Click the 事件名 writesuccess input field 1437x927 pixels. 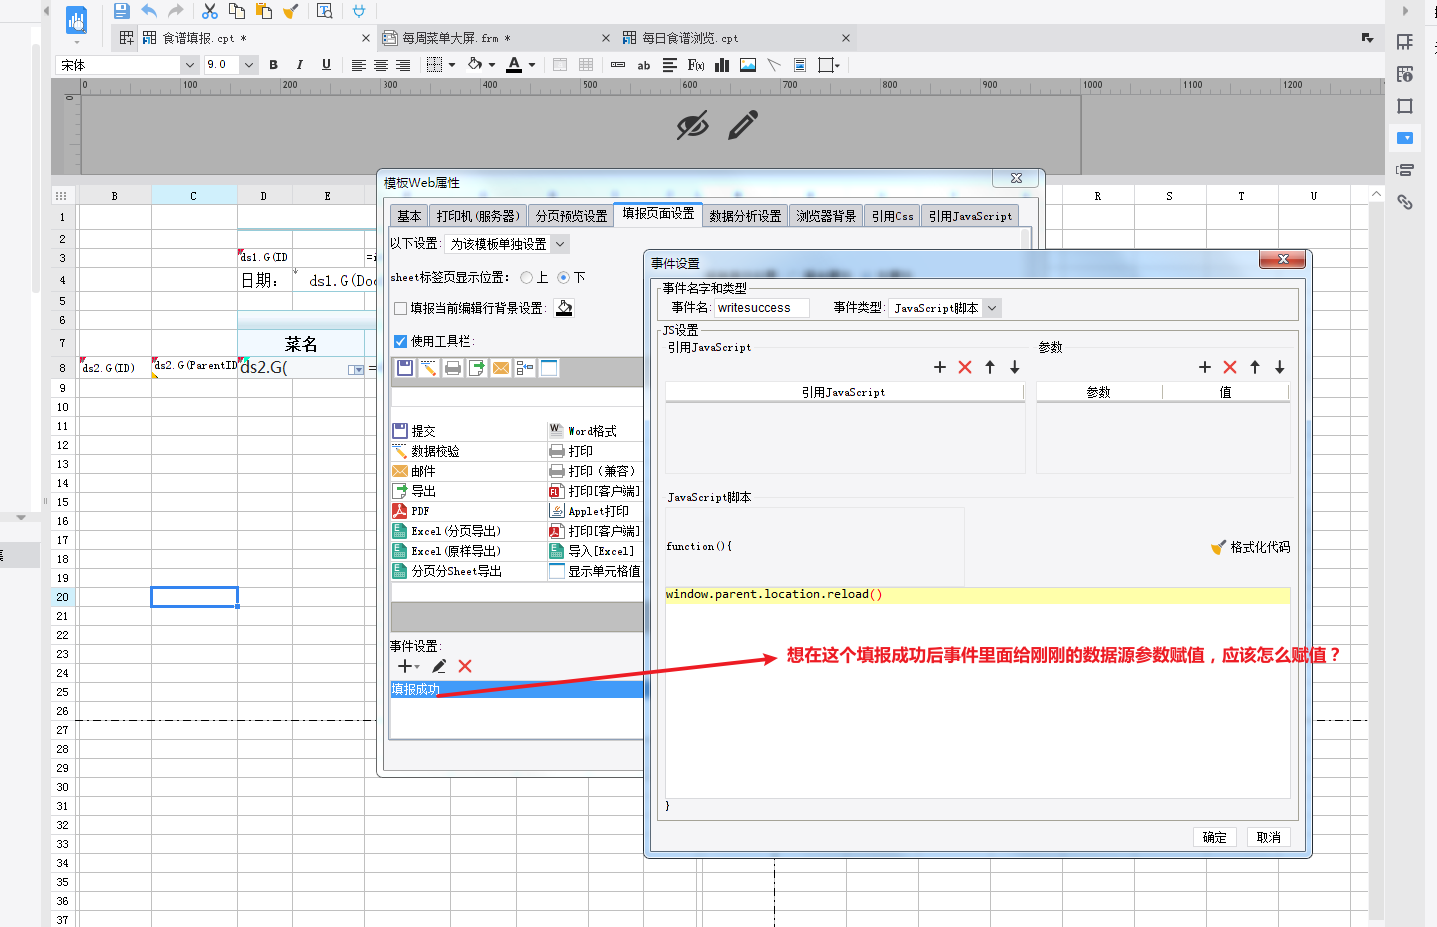click(762, 308)
